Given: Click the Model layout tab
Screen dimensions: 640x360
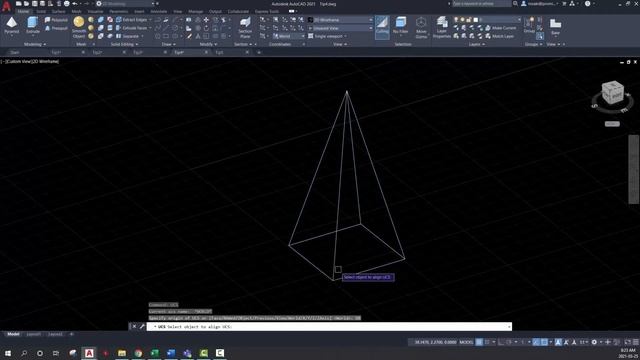Looking at the screenshot, I should pyautogui.click(x=13, y=334).
